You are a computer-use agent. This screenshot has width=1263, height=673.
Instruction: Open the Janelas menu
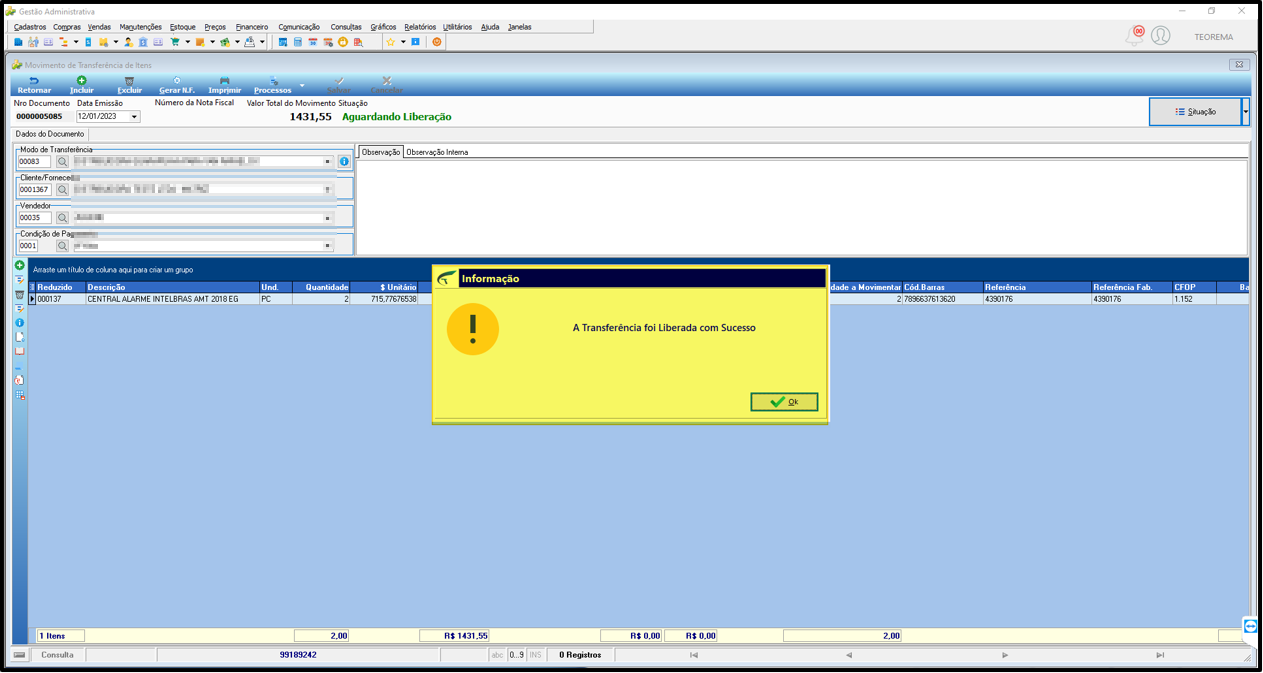pos(520,27)
